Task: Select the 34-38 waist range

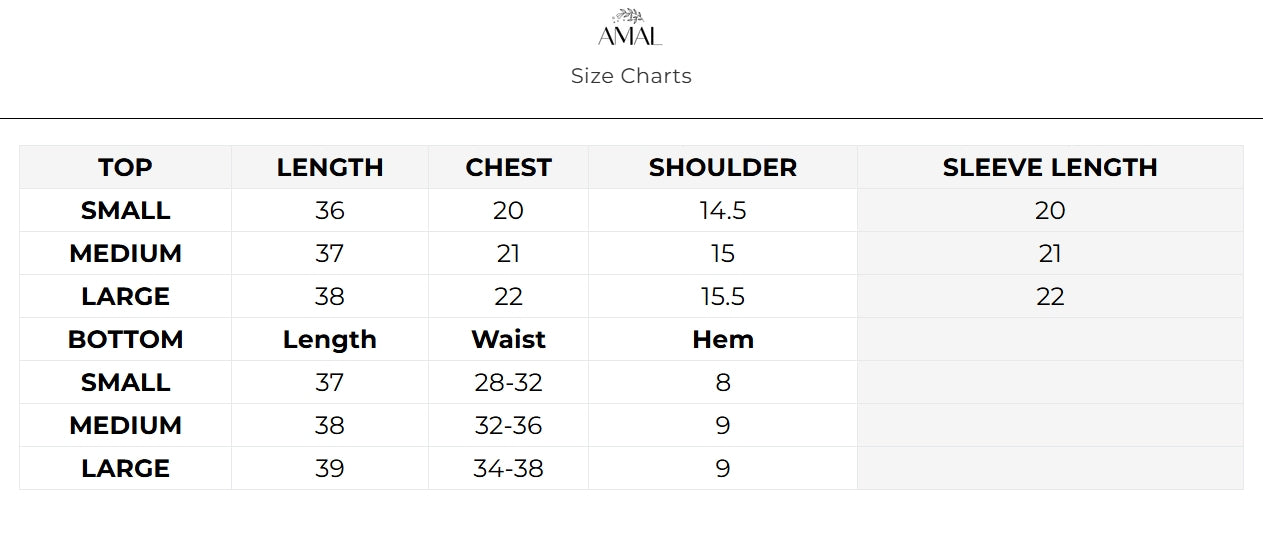Action: [508, 469]
